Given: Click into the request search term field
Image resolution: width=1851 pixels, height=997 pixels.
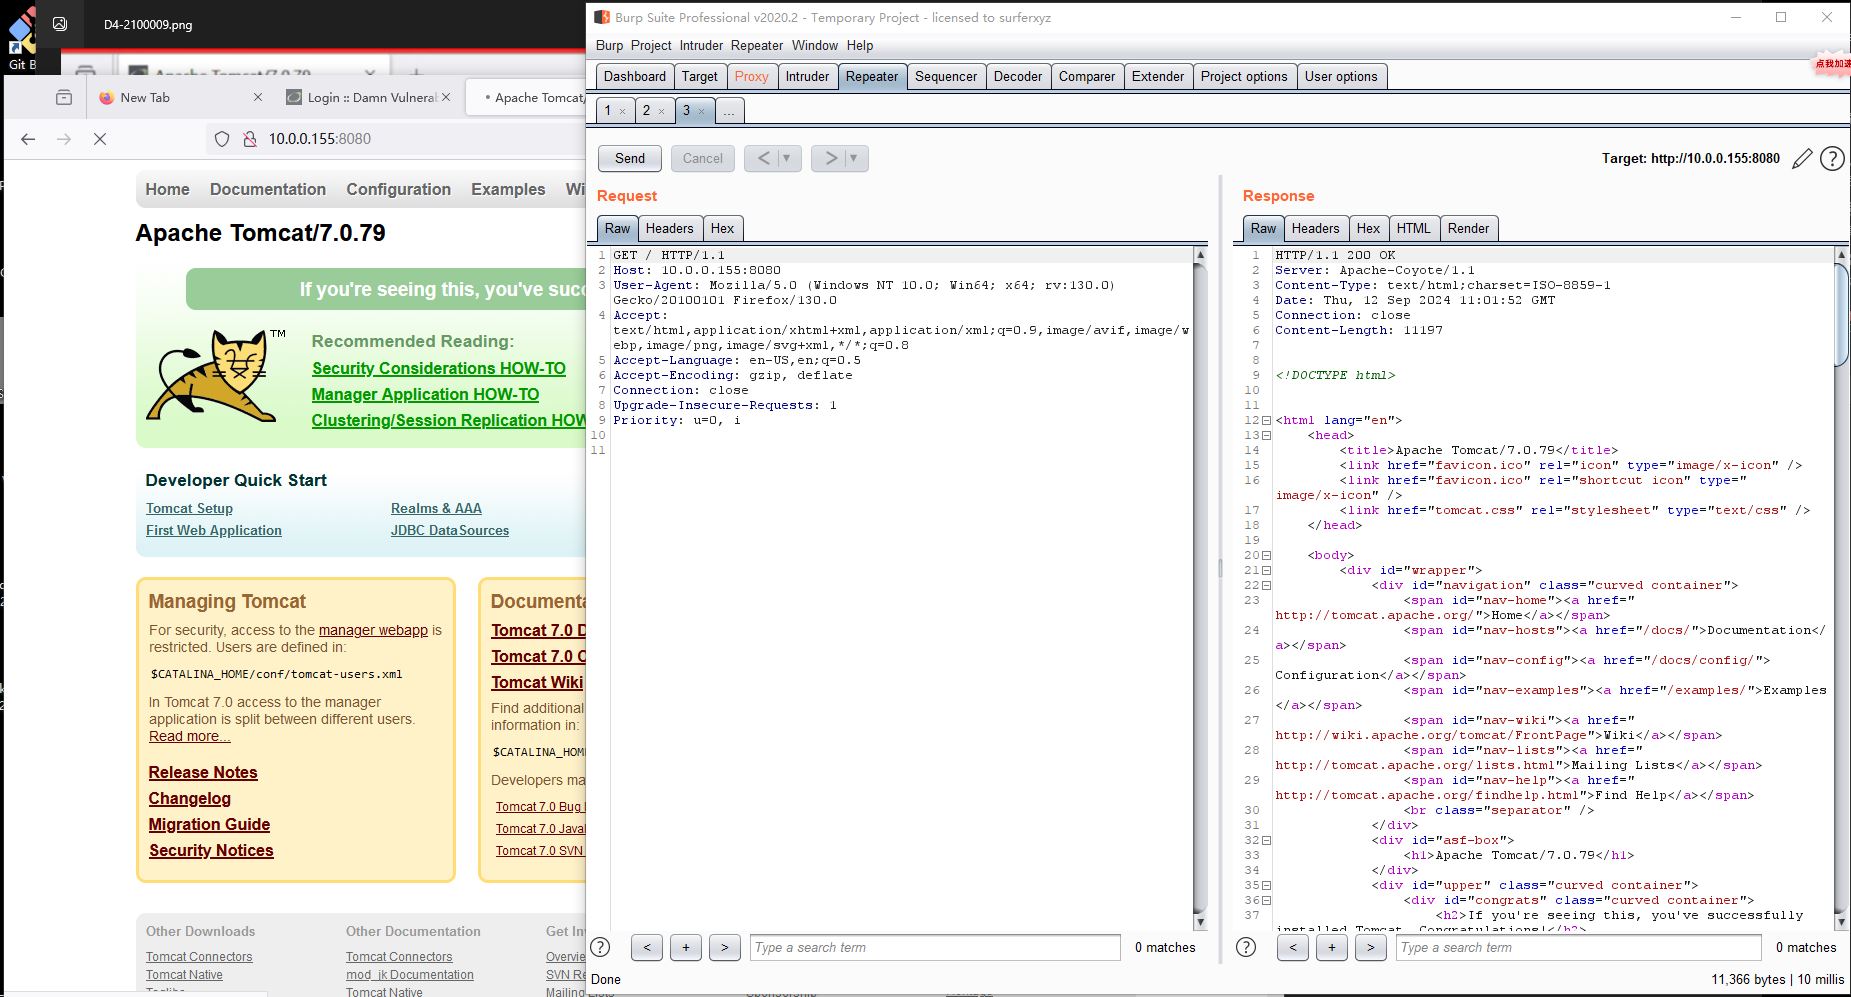Looking at the screenshot, I should tap(935, 947).
